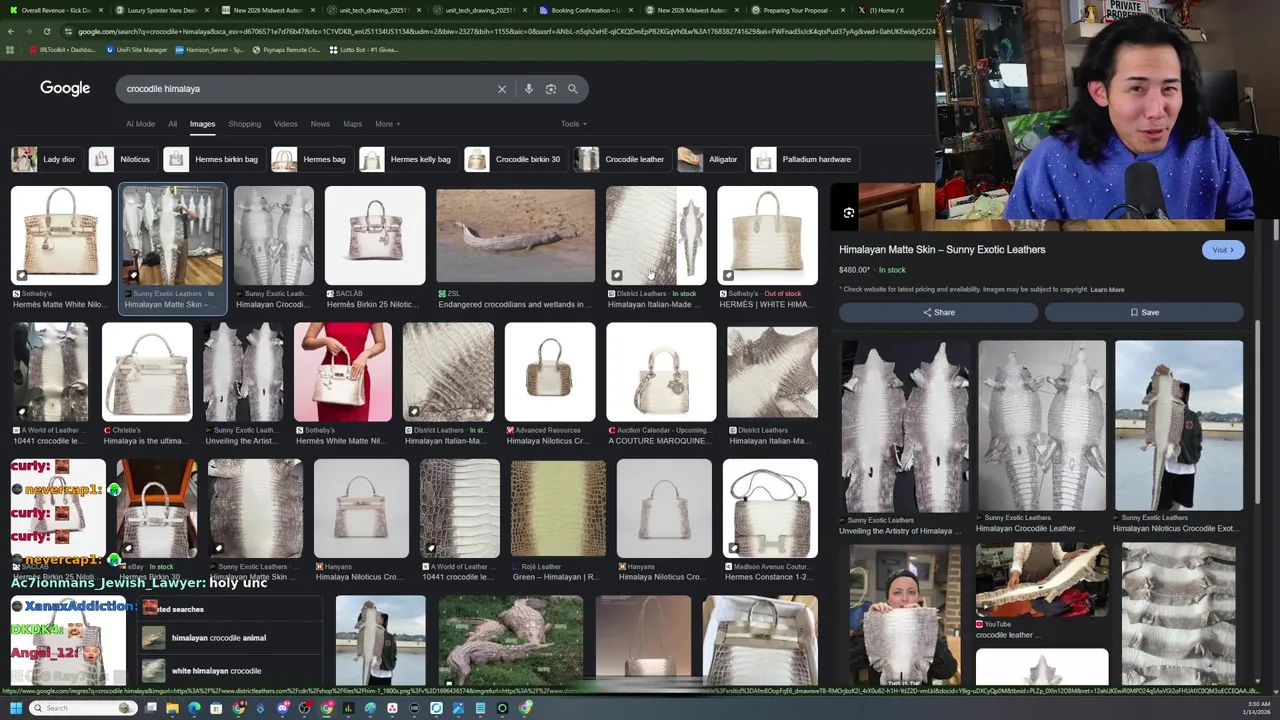The width and height of the screenshot is (1280, 720).
Task: Save the Himalayan Matte Skin image
Action: [1144, 312]
